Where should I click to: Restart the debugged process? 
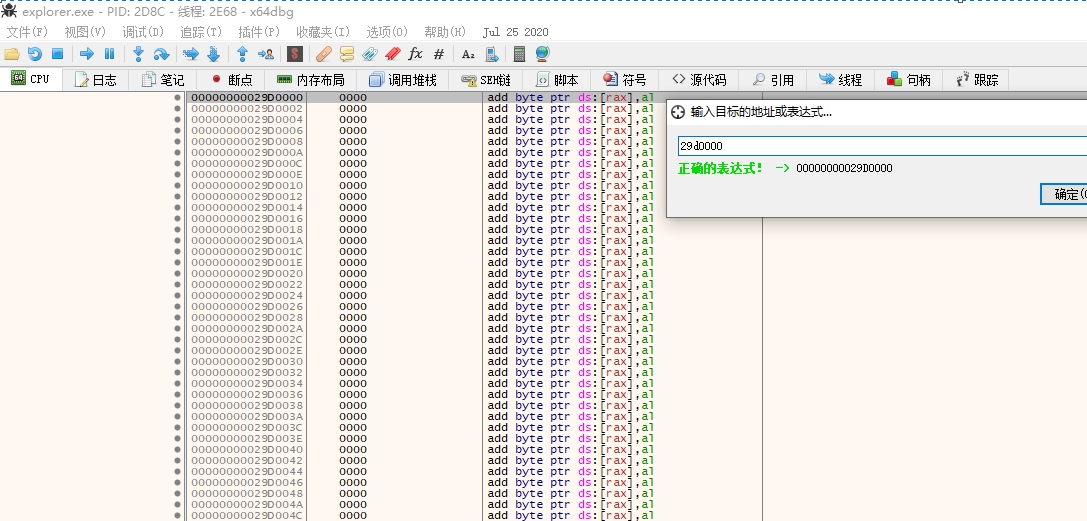35,54
